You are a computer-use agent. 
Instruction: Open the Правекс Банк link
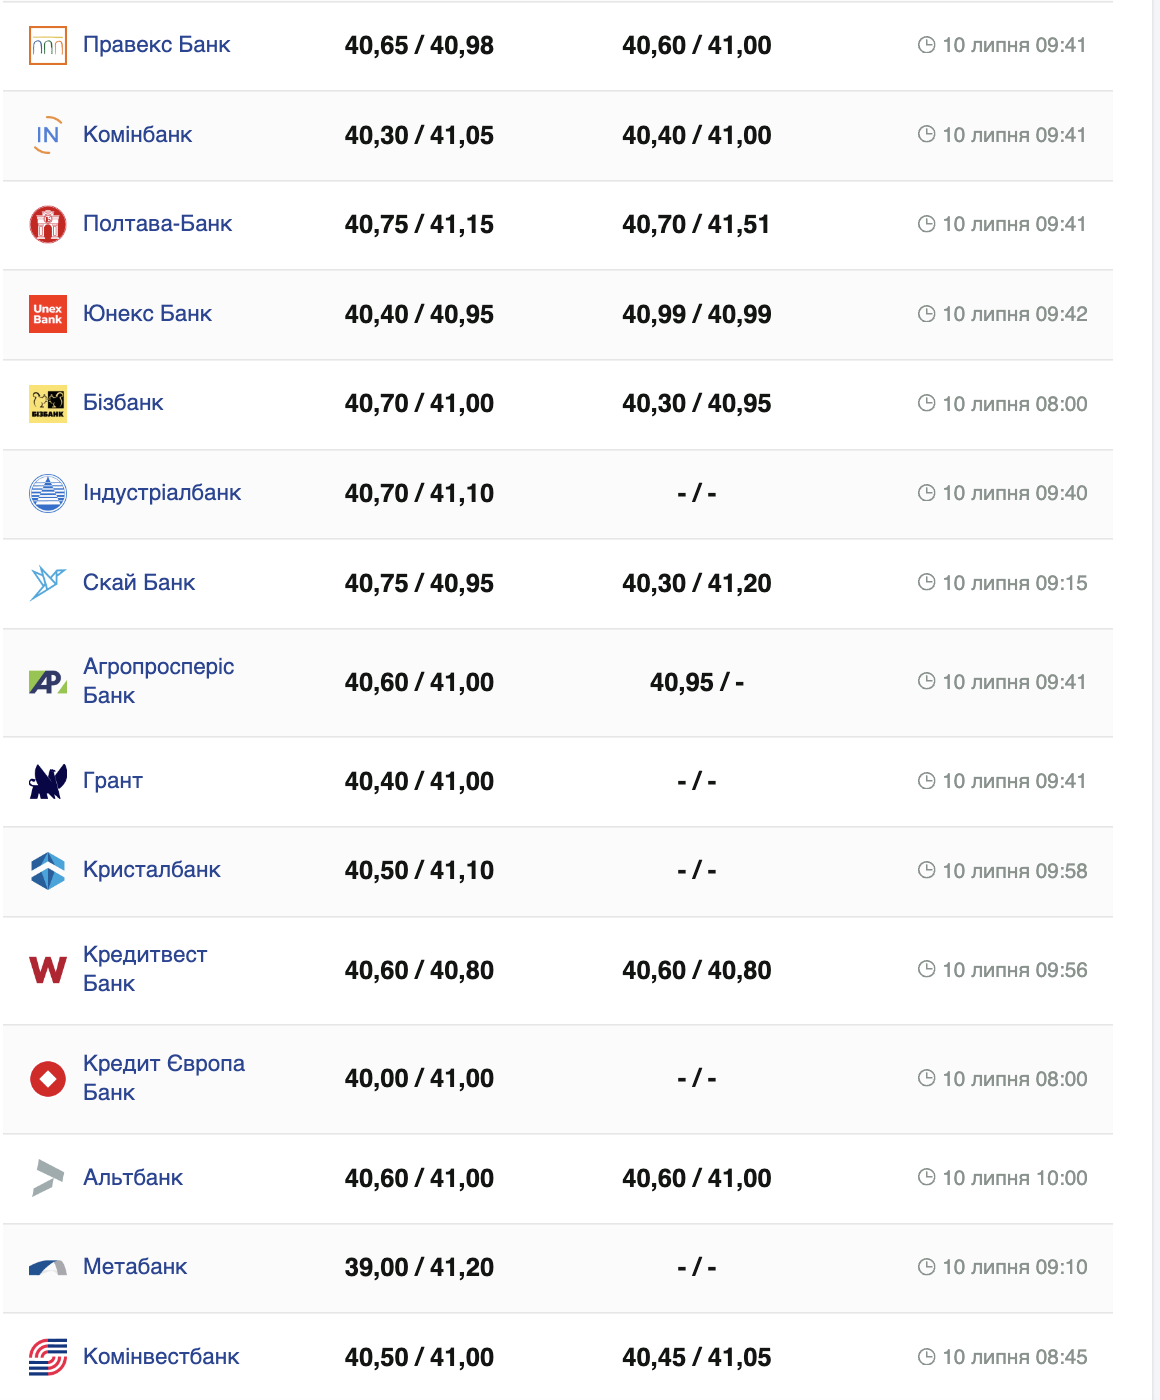[x=156, y=45]
